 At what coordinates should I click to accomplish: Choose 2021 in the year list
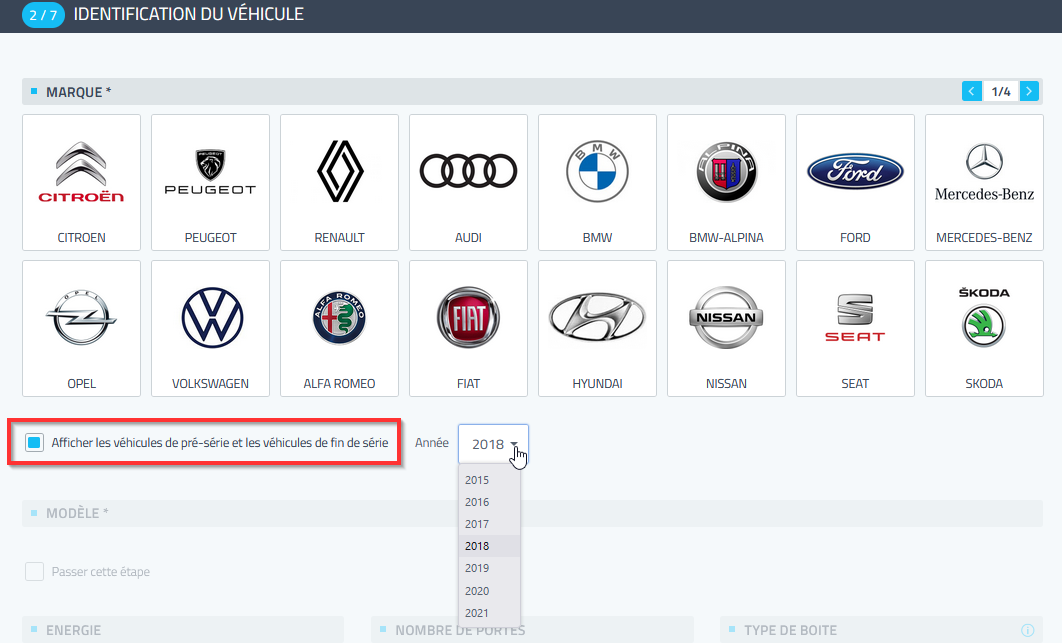489,613
